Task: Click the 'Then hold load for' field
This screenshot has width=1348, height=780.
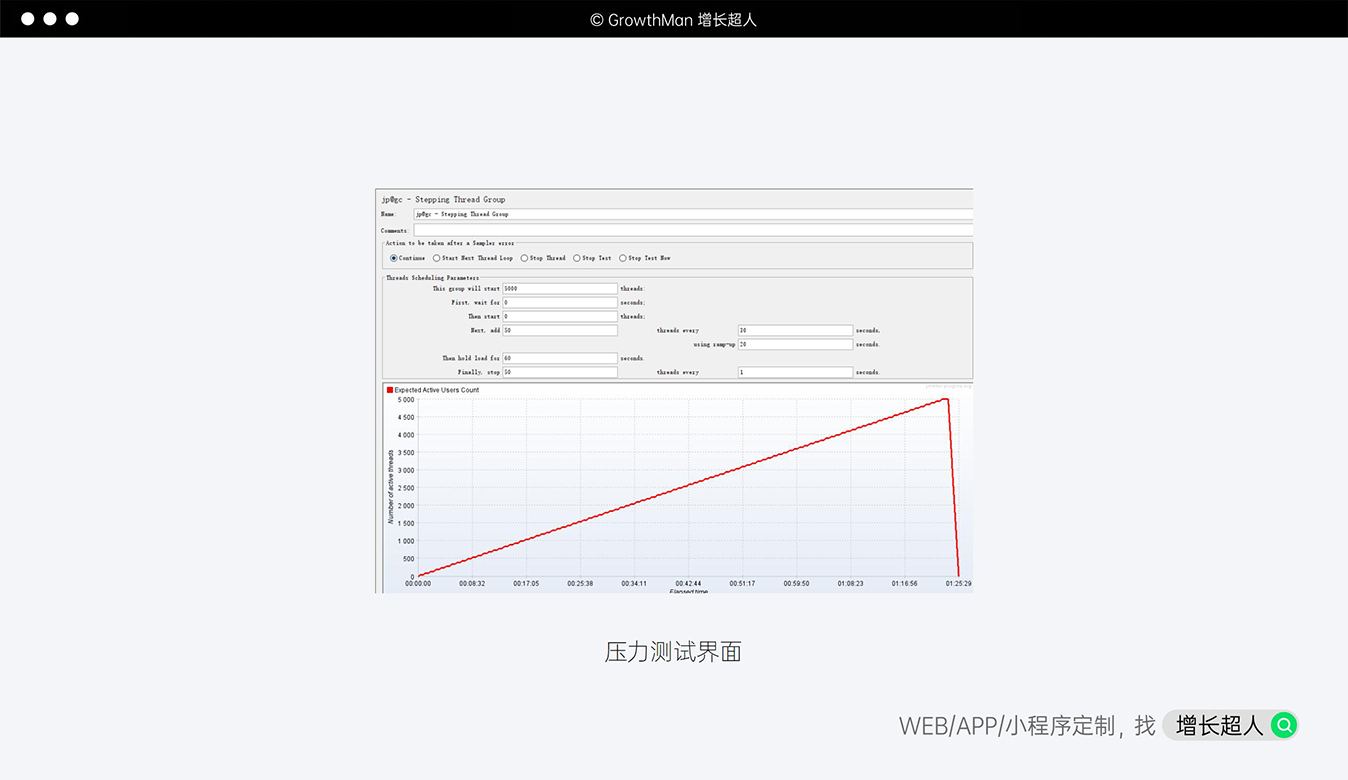Action: [x=560, y=358]
